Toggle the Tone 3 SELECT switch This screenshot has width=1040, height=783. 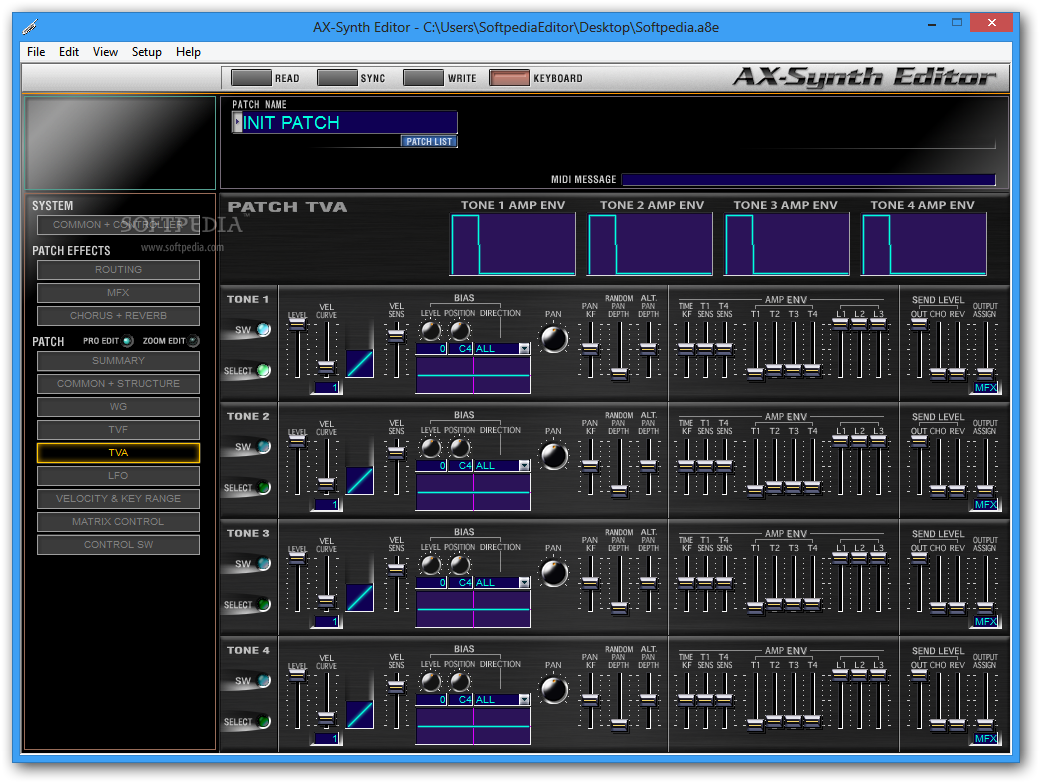pos(263,605)
